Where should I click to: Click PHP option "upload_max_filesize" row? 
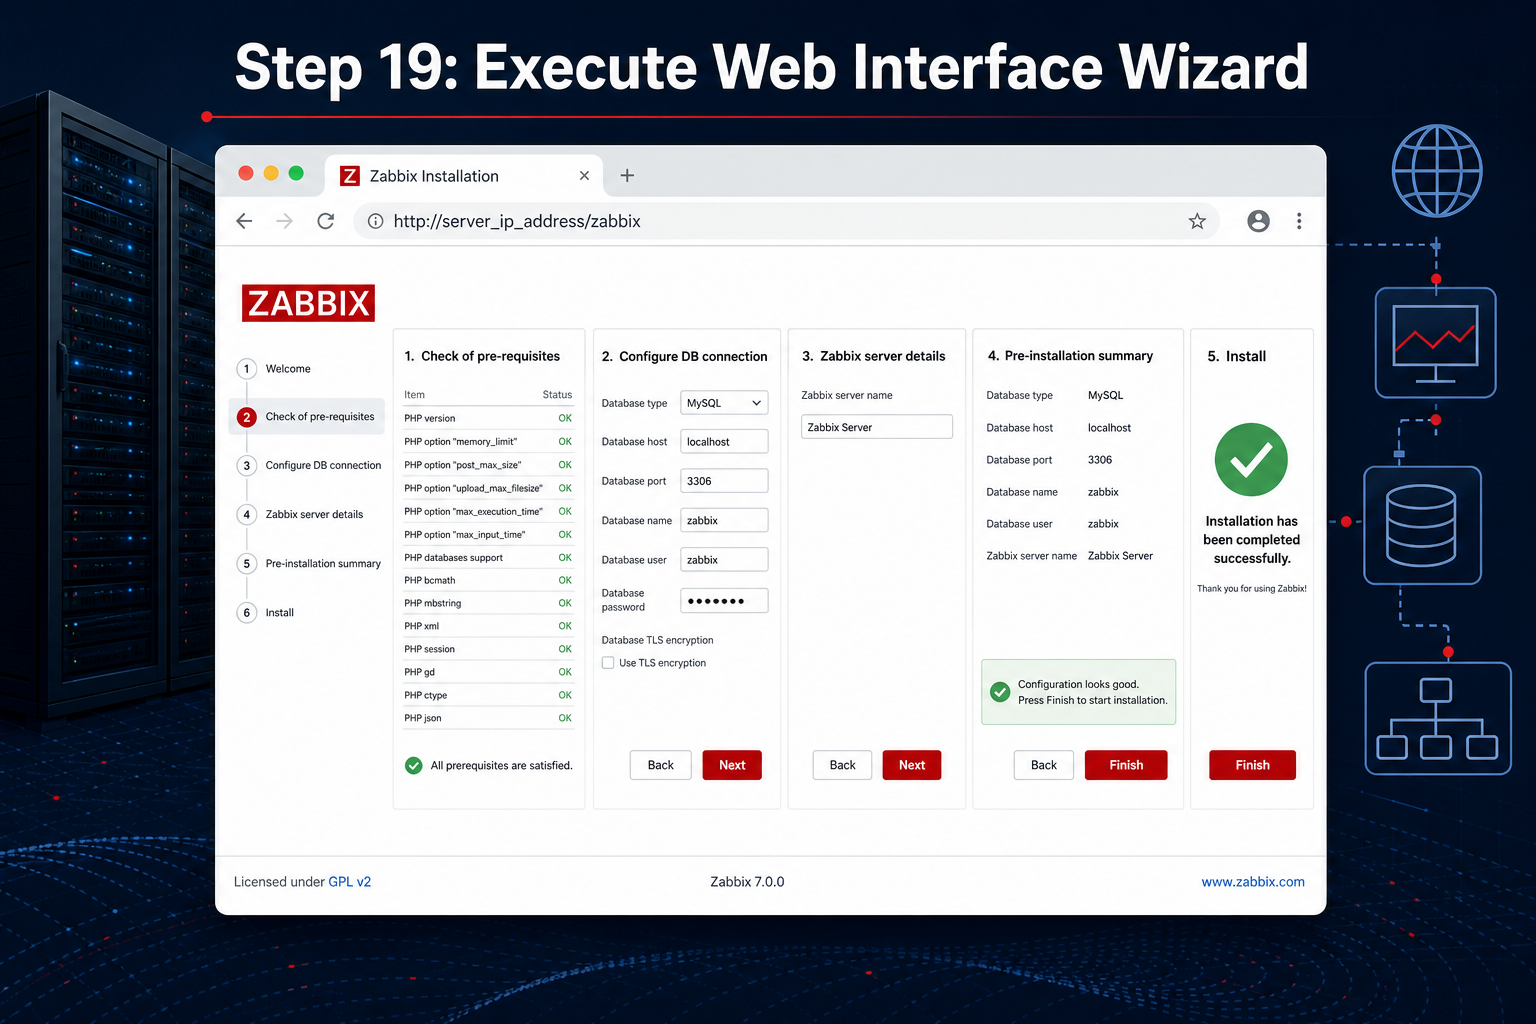pyautogui.click(x=488, y=488)
